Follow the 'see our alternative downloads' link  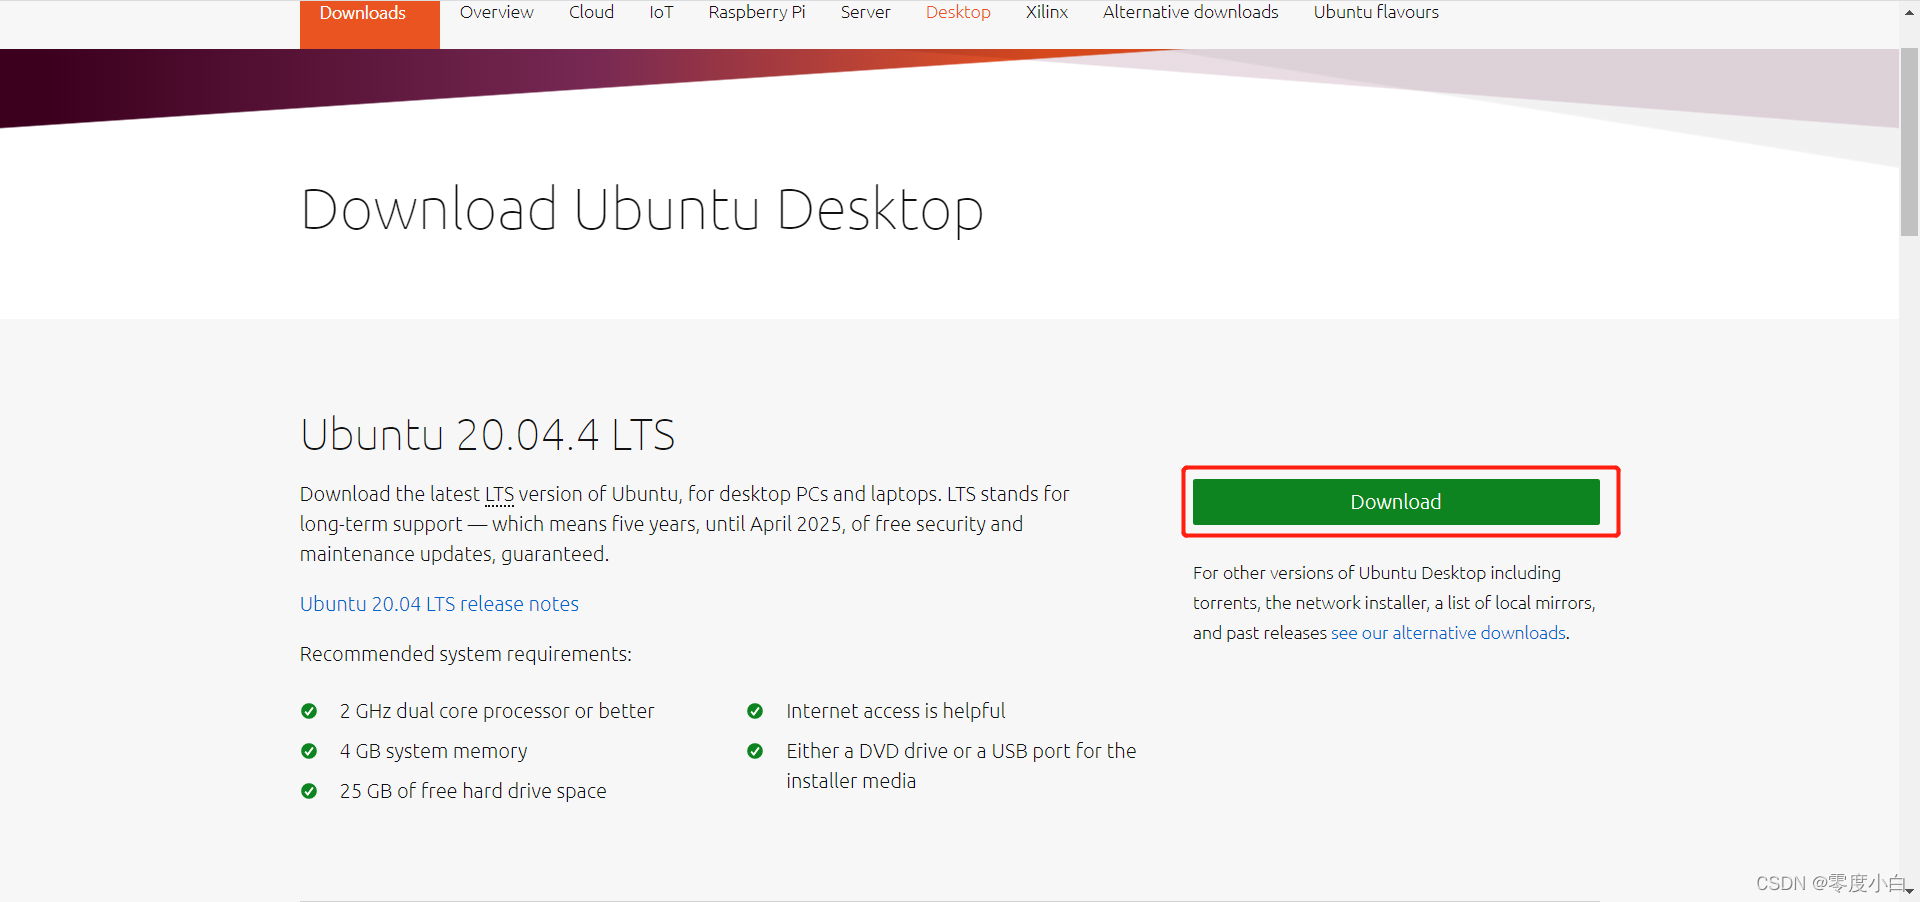(x=1448, y=633)
